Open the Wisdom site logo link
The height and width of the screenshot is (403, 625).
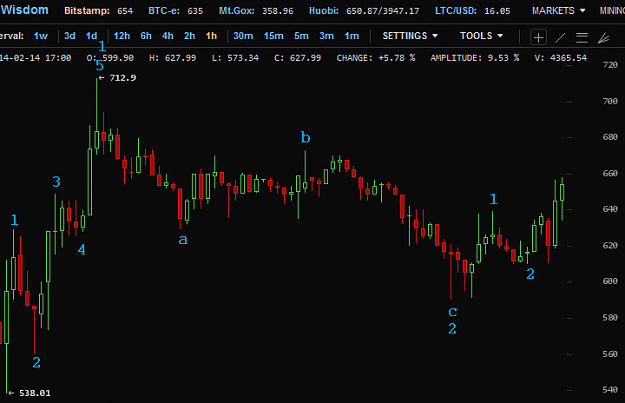[24, 10]
